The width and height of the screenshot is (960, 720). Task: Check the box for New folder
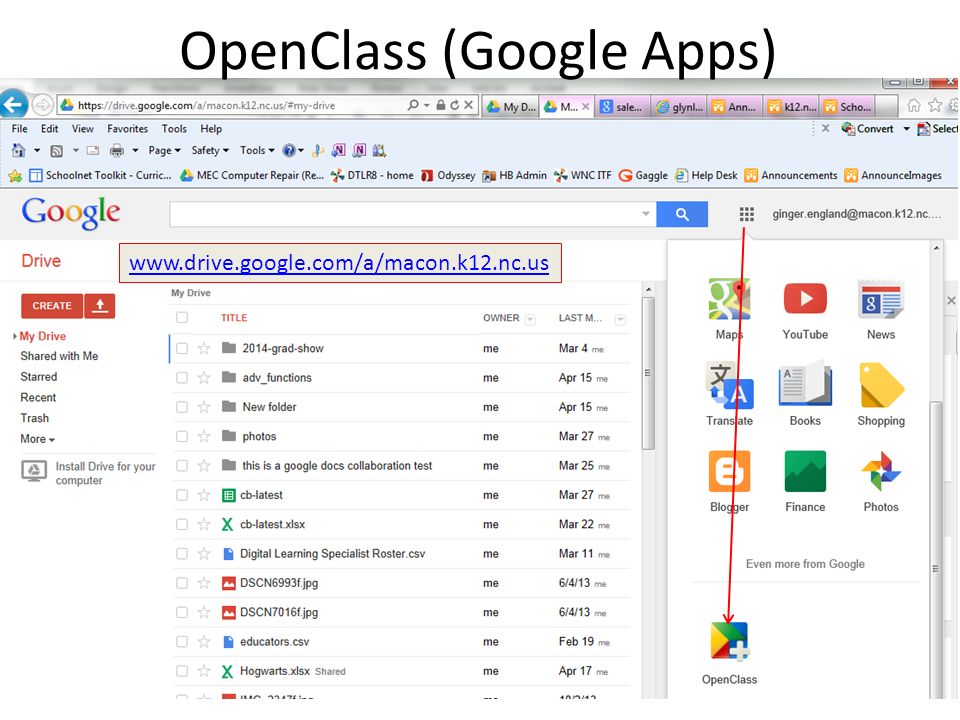[182, 407]
